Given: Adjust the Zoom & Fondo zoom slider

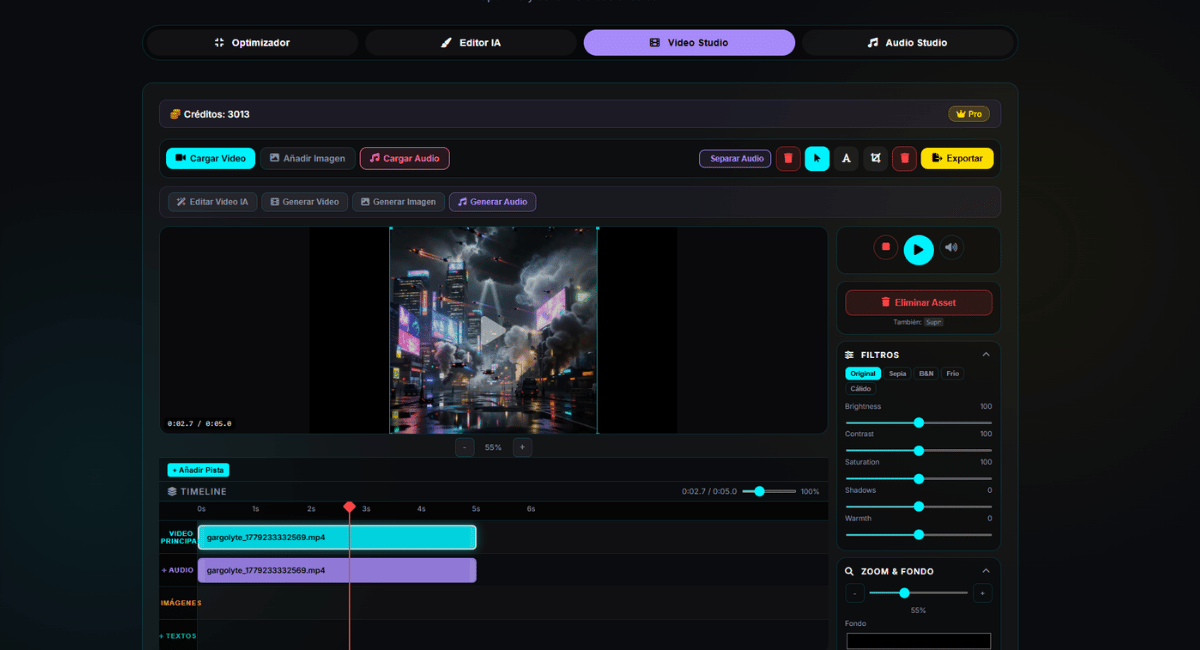Looking at the screenshot, I should coord(918,593).
